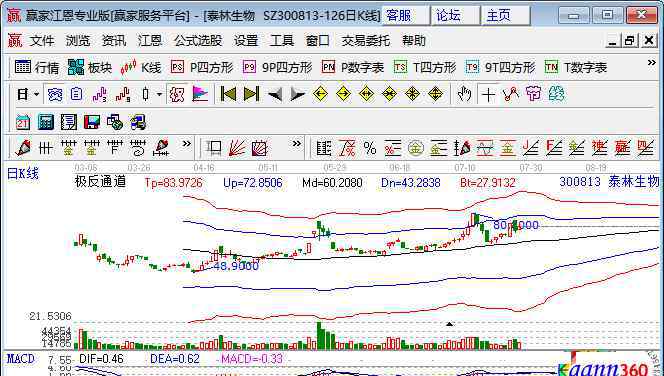Open the 资讯 menu
664x376 pixels.
point(114,41)
